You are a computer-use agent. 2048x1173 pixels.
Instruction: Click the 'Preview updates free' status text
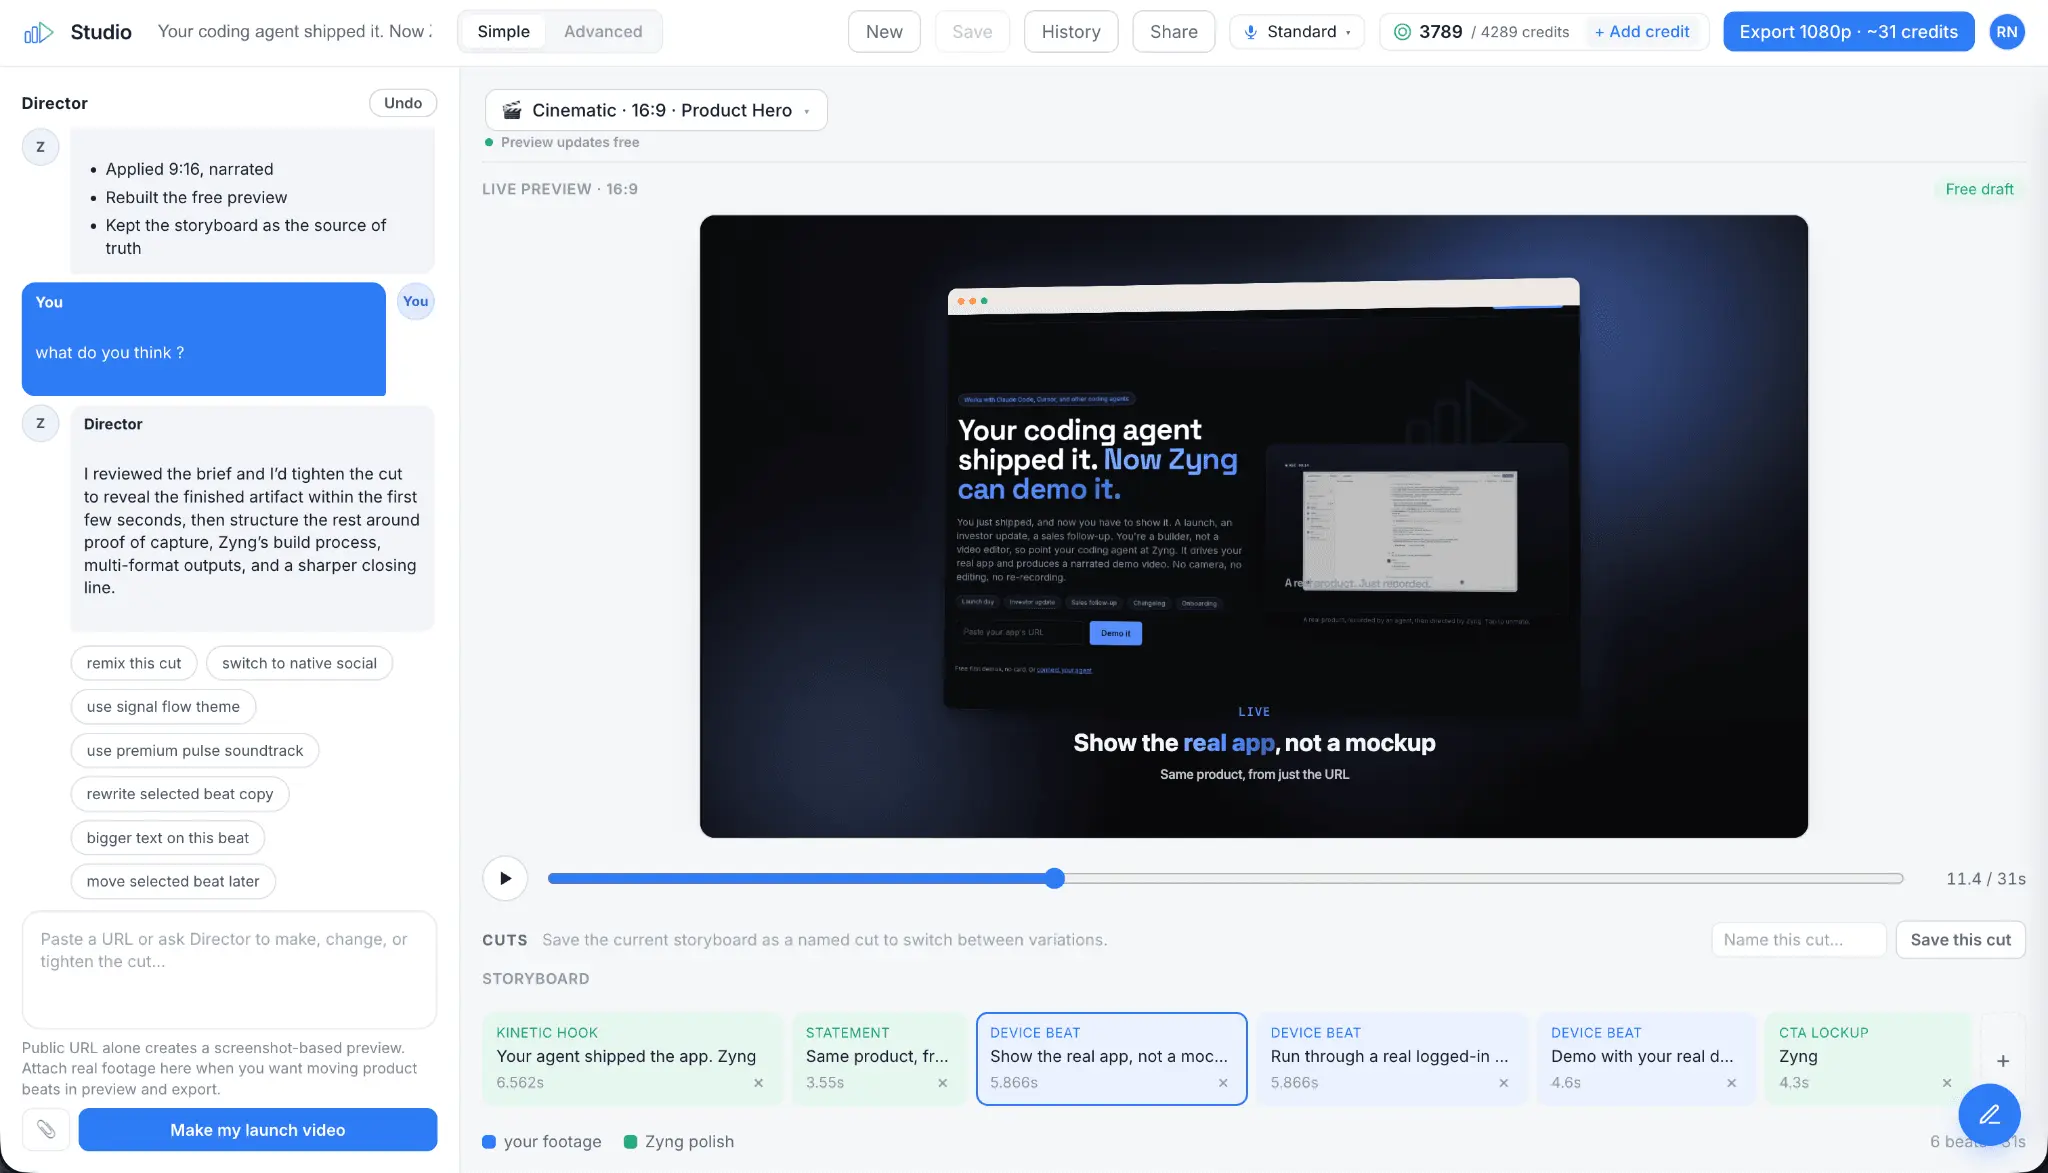570,142
